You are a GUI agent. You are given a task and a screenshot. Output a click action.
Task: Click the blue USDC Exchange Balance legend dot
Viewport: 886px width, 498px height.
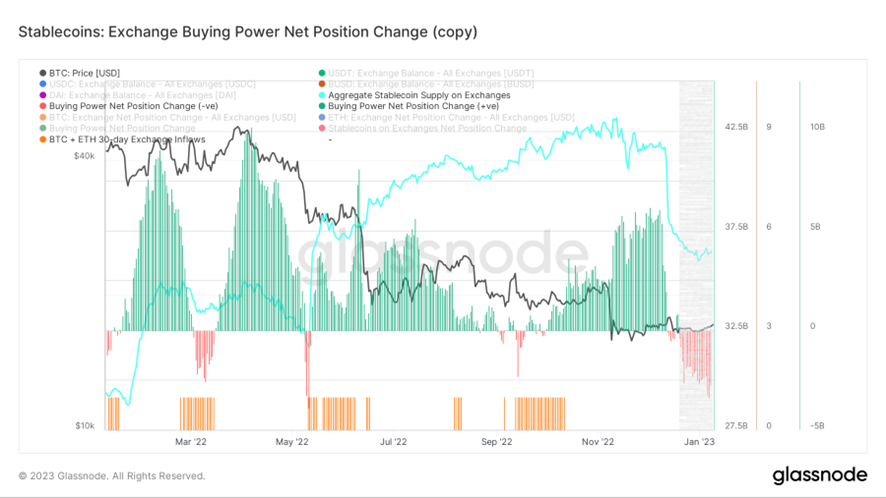[42, 84]
